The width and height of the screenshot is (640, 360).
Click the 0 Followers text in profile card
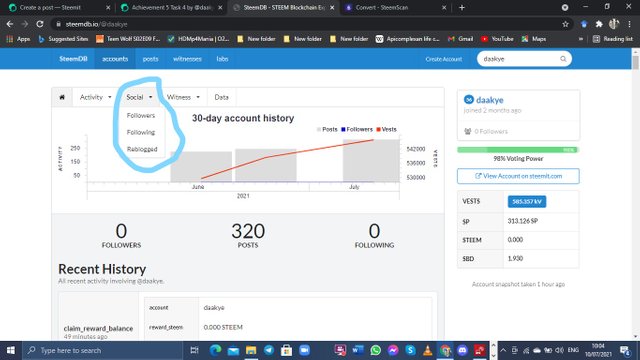click(x=491, y=131)
